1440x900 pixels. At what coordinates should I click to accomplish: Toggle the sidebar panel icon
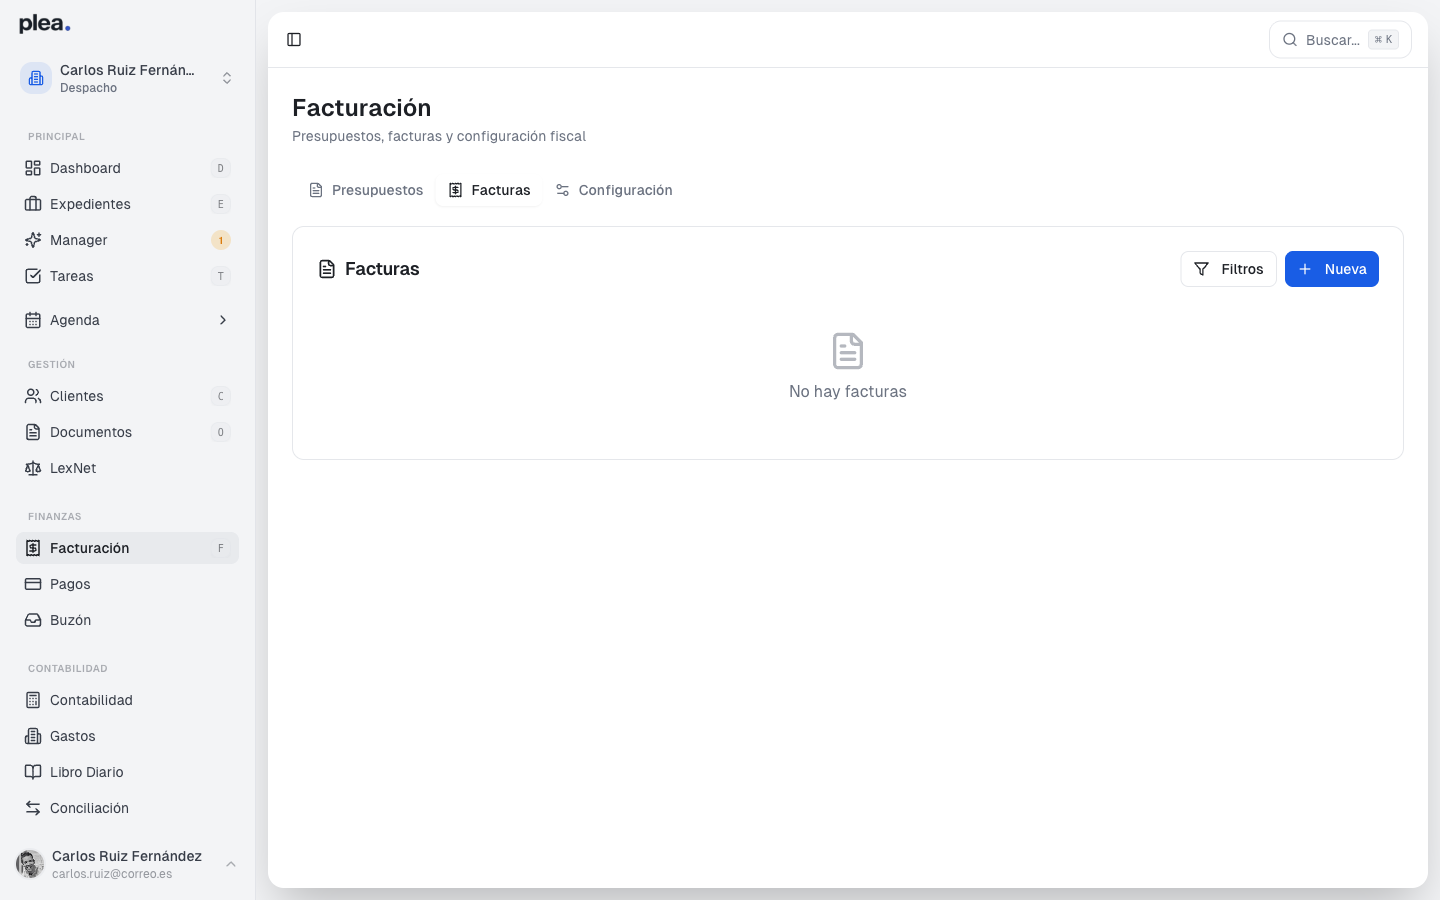pyautogui.click(x=294, y=40)
